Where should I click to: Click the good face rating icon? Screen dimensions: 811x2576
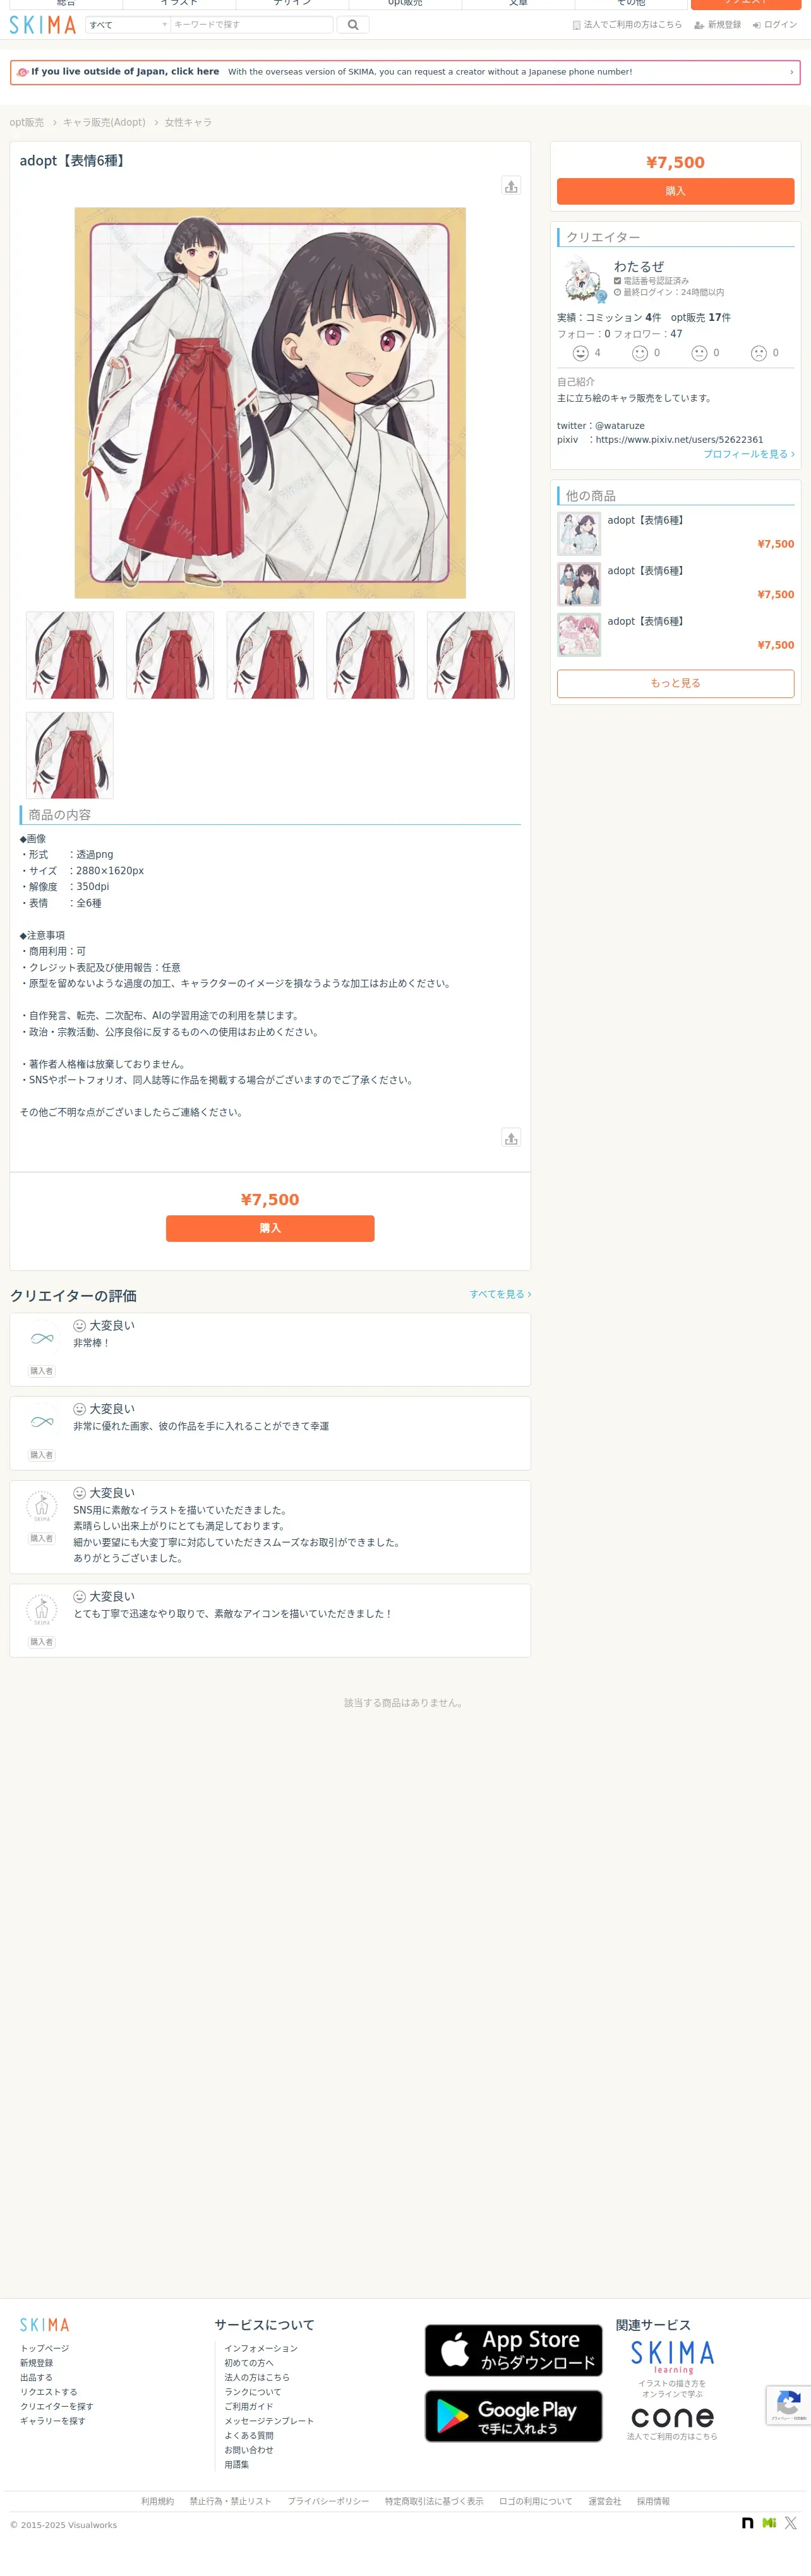(640, 353)
